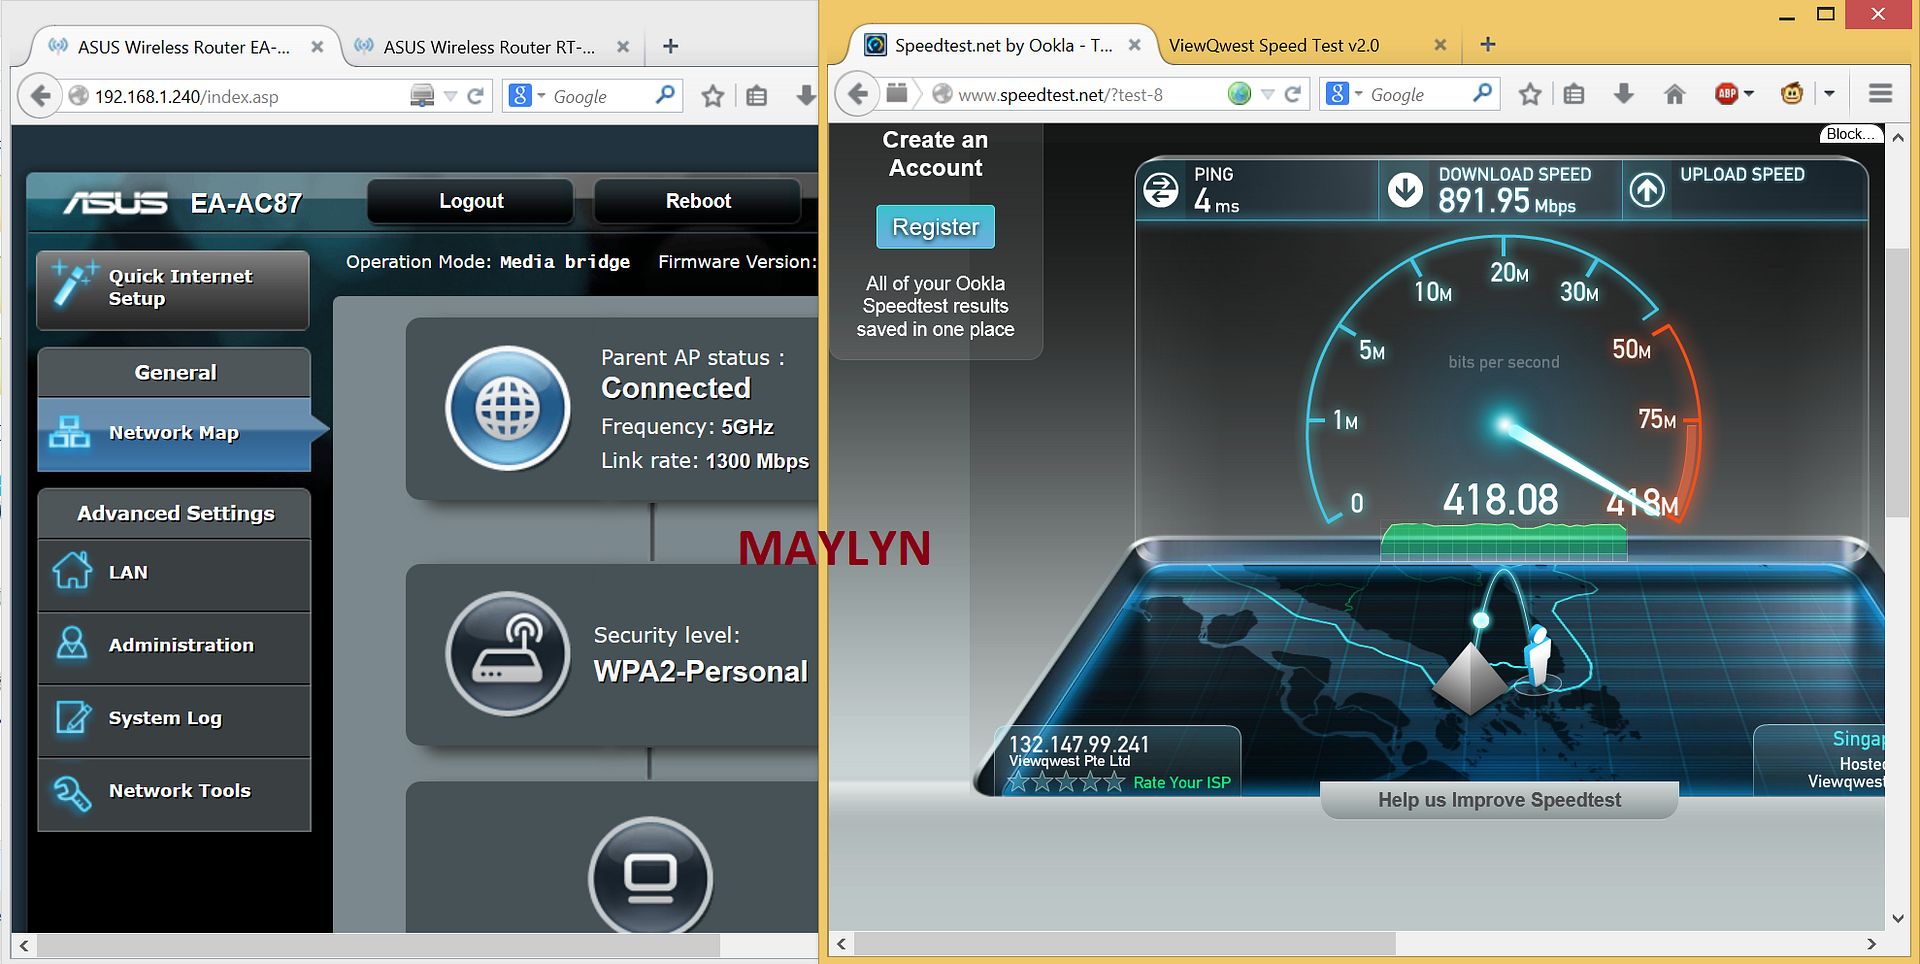Viewport: 1920px width, 964px height.
Task: Open search engine dropdown in router browser
Action: click(x=541, y=96)
